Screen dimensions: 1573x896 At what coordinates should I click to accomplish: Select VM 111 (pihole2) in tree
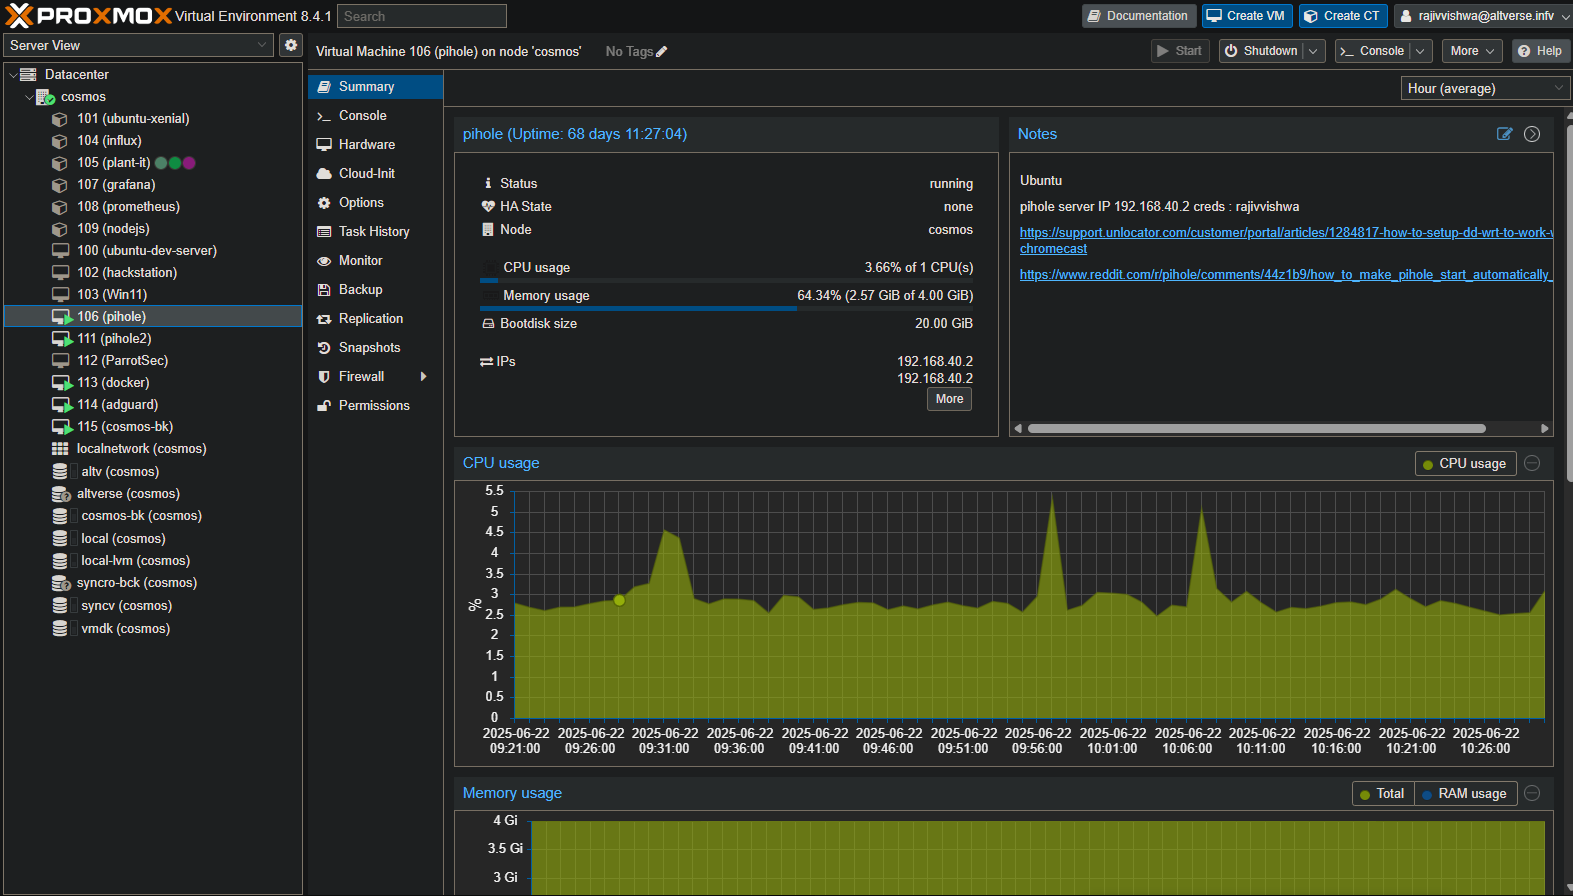coord(114,339)
